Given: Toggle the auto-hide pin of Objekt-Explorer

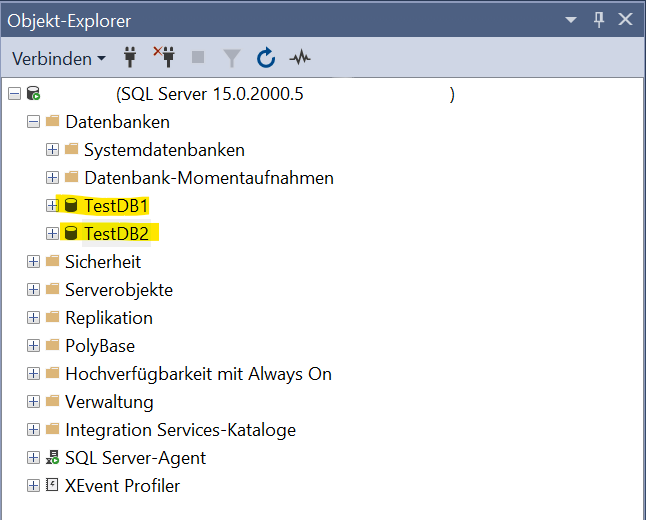Looking at the screenshot, I should click(x=599, y=20).
